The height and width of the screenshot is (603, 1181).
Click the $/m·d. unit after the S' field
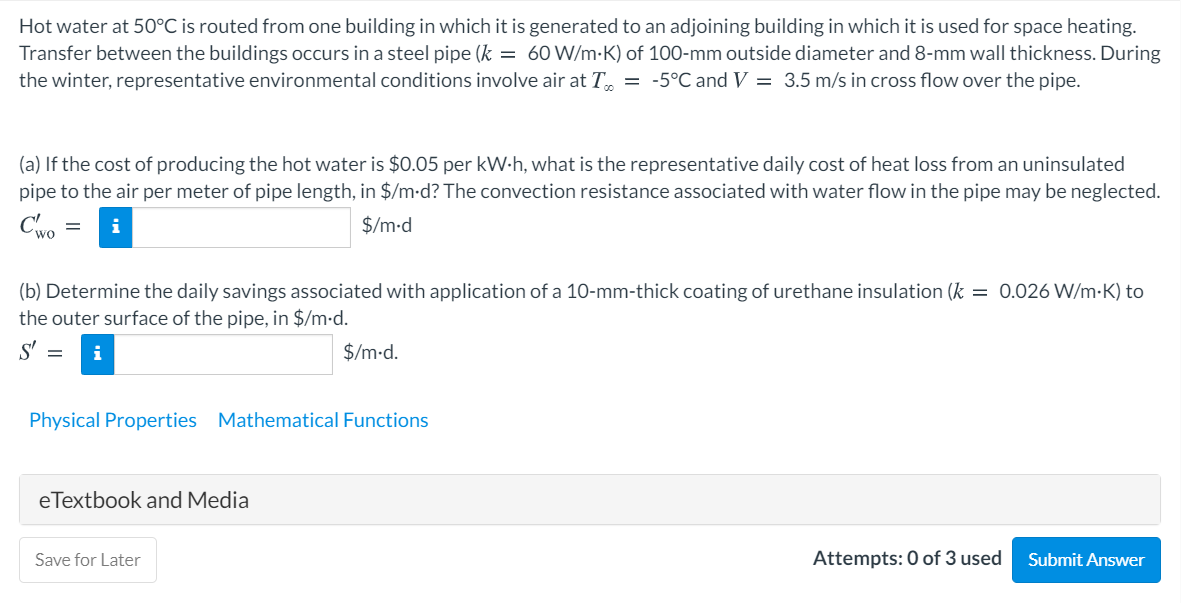pyautogui.click(x=371, y=352)
